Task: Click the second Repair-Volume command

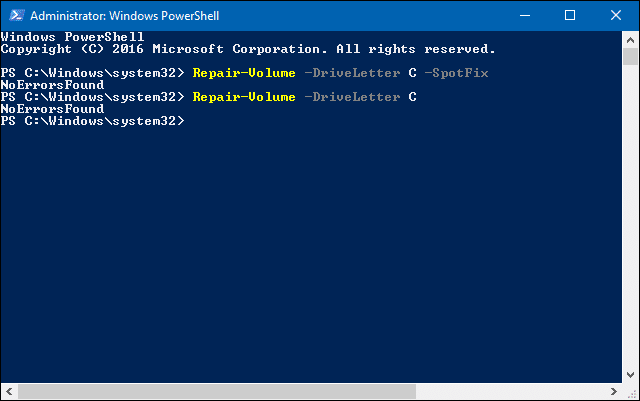Action: point(243,97)
